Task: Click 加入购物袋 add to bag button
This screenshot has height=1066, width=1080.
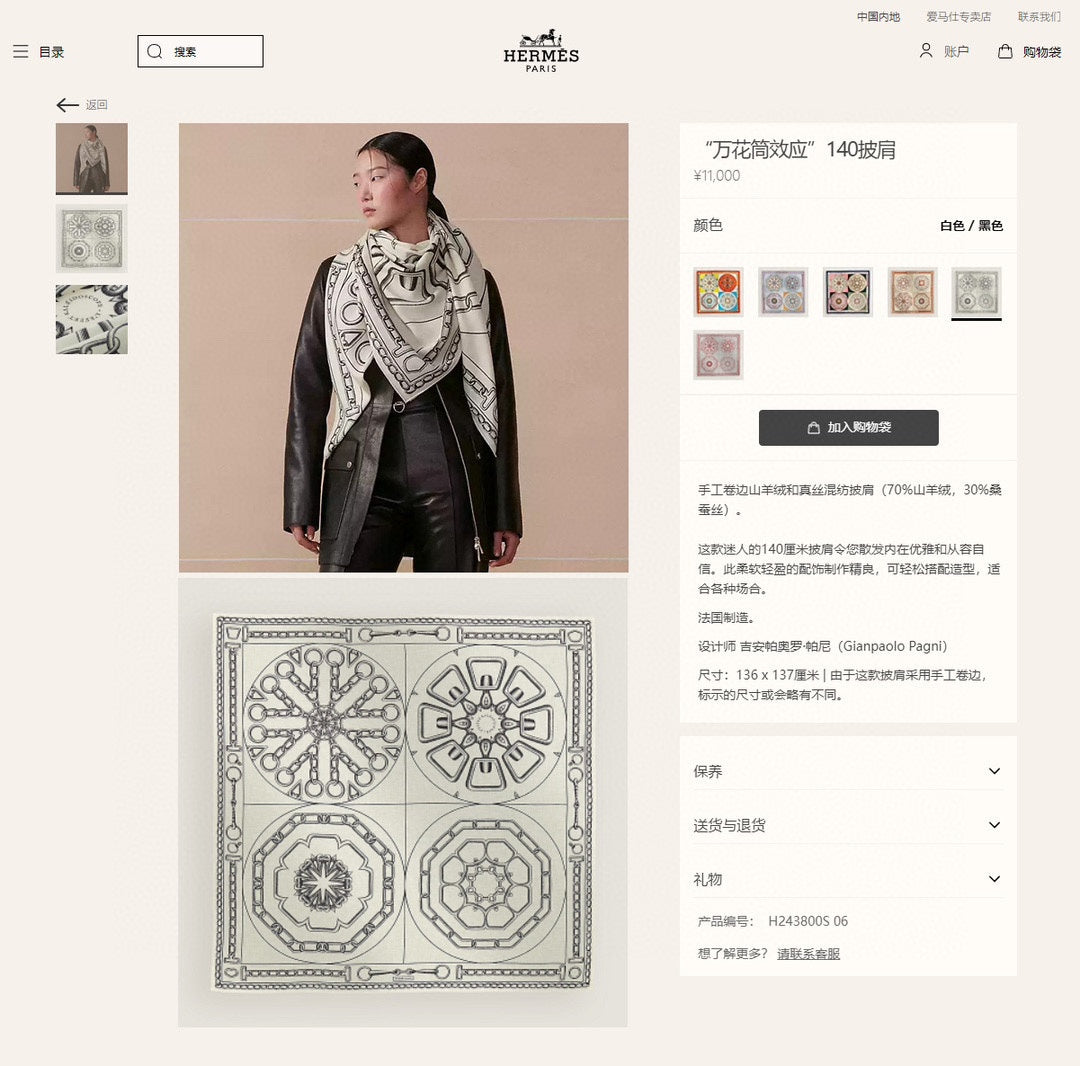Action: point(849,428)
